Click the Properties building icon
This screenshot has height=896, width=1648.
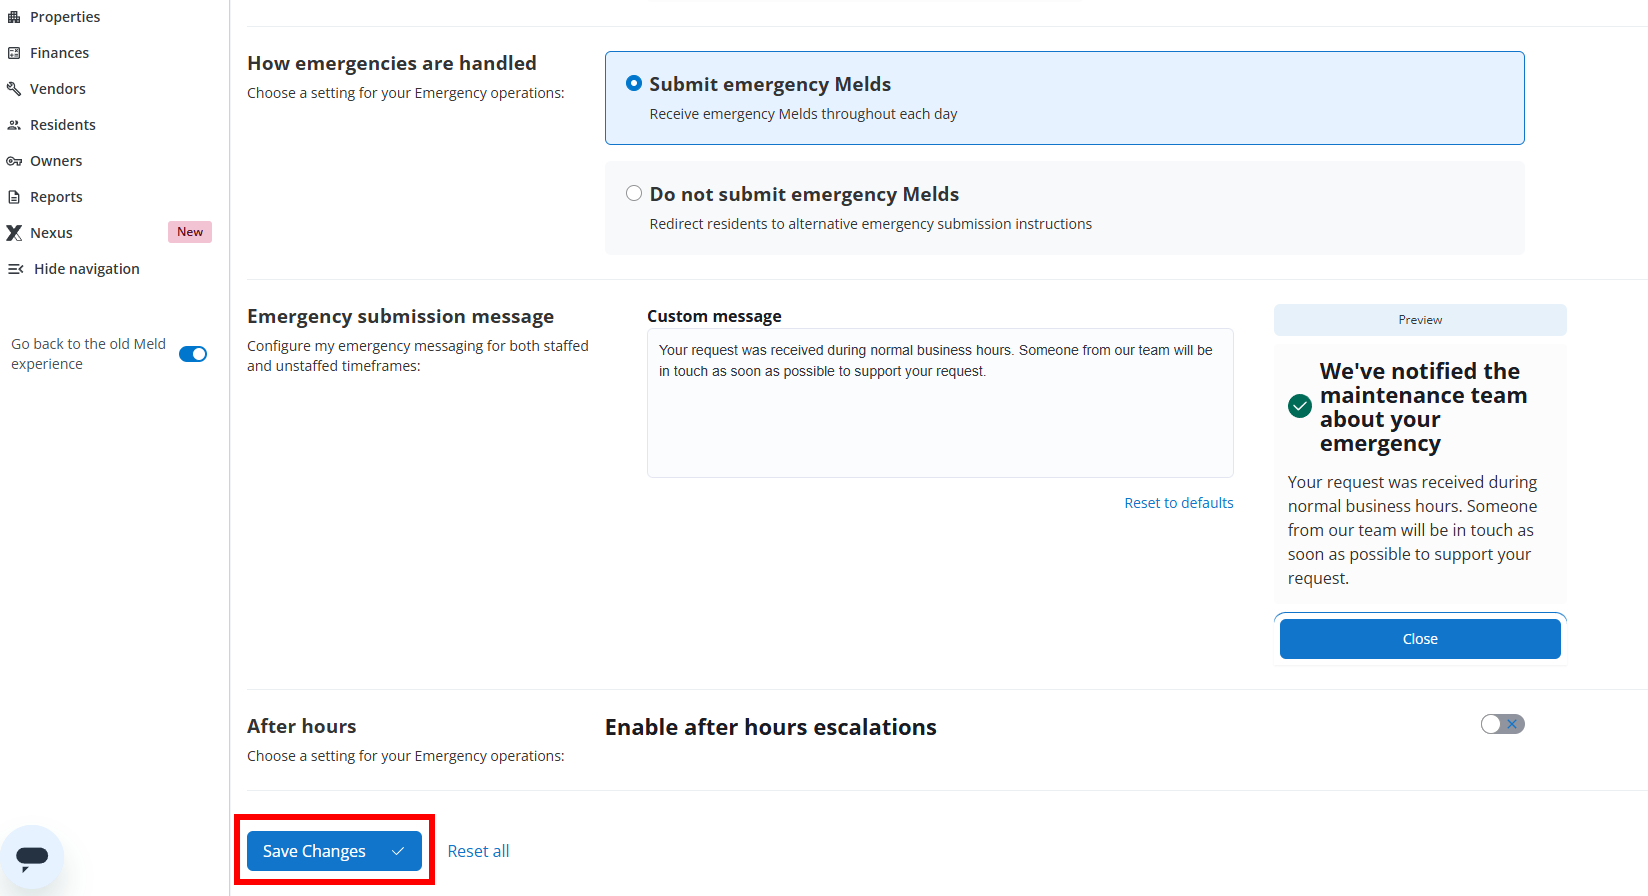14,17
